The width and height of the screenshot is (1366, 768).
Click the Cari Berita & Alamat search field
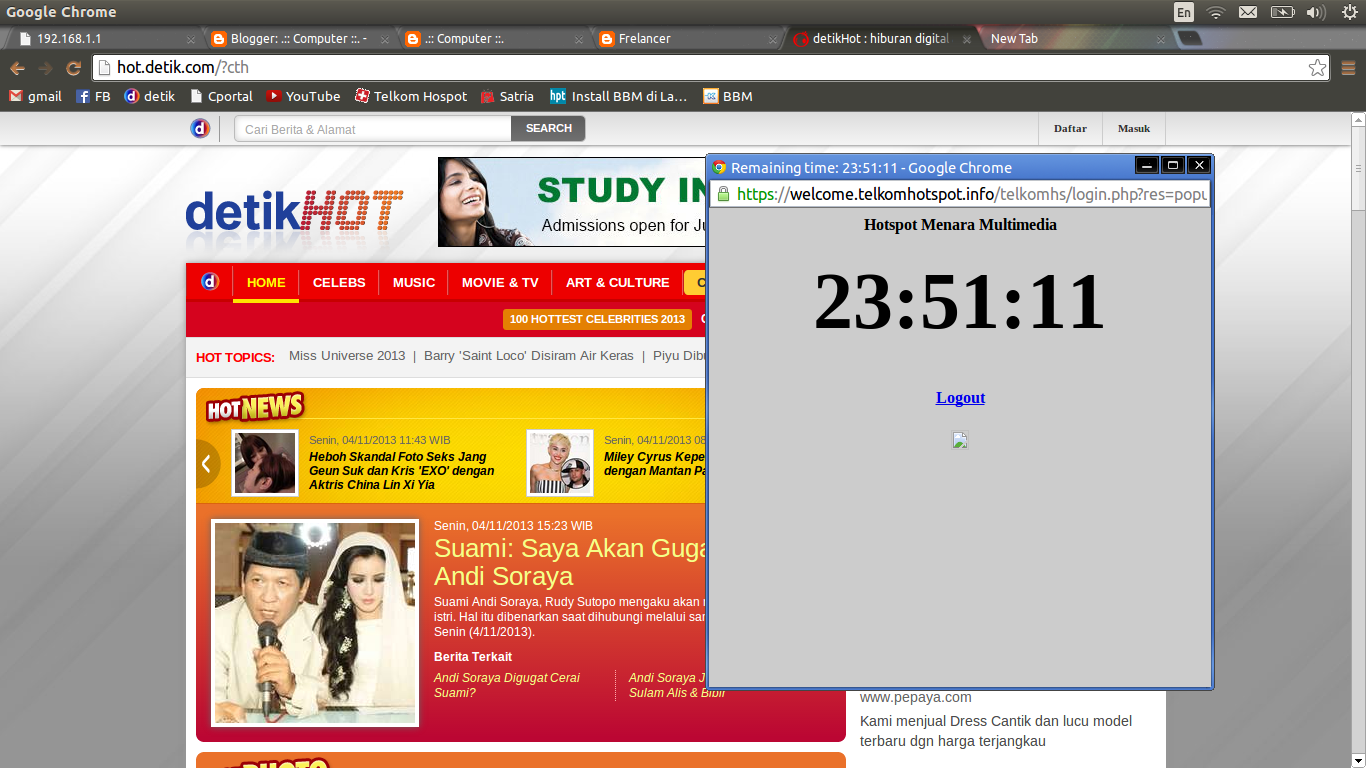pos(373,129)
